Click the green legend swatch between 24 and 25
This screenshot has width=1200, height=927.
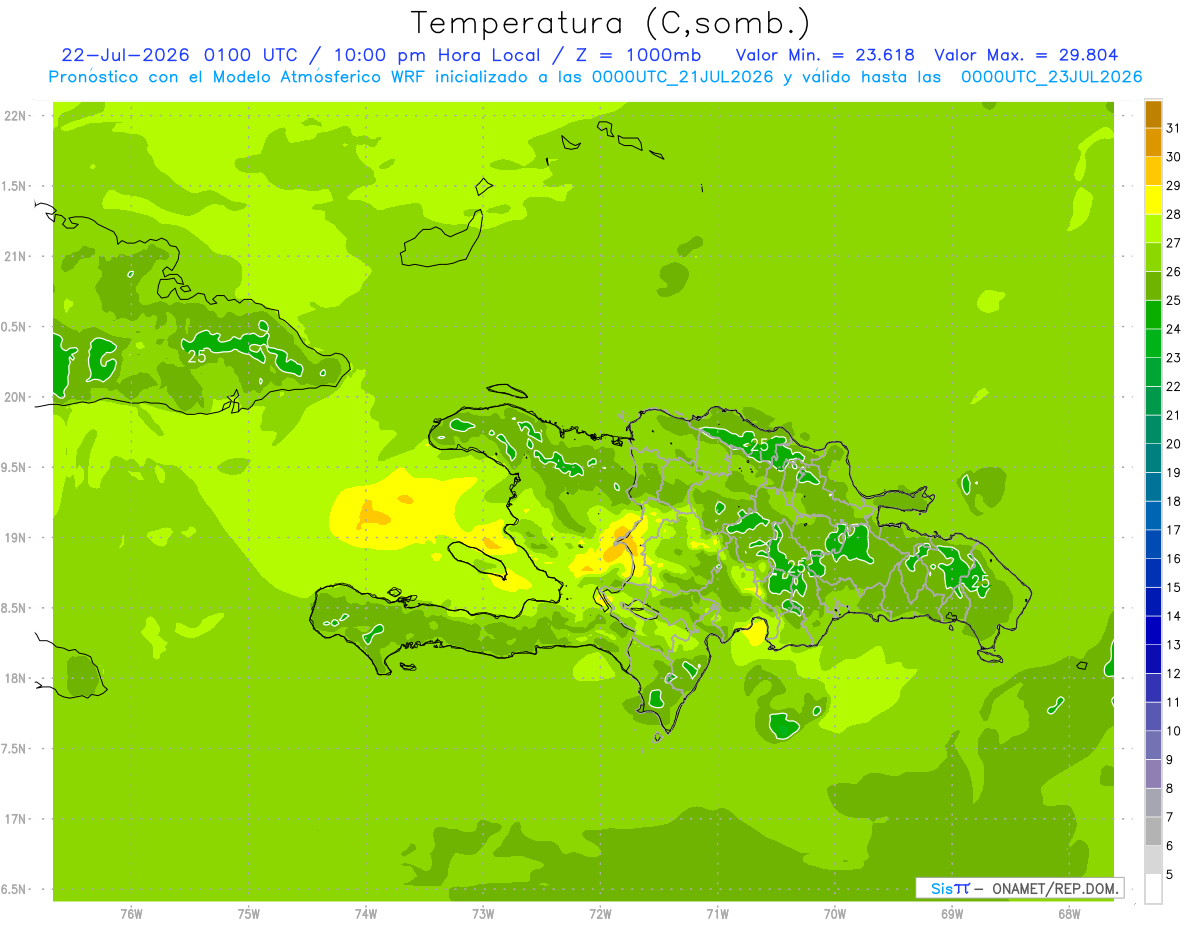1153,315
